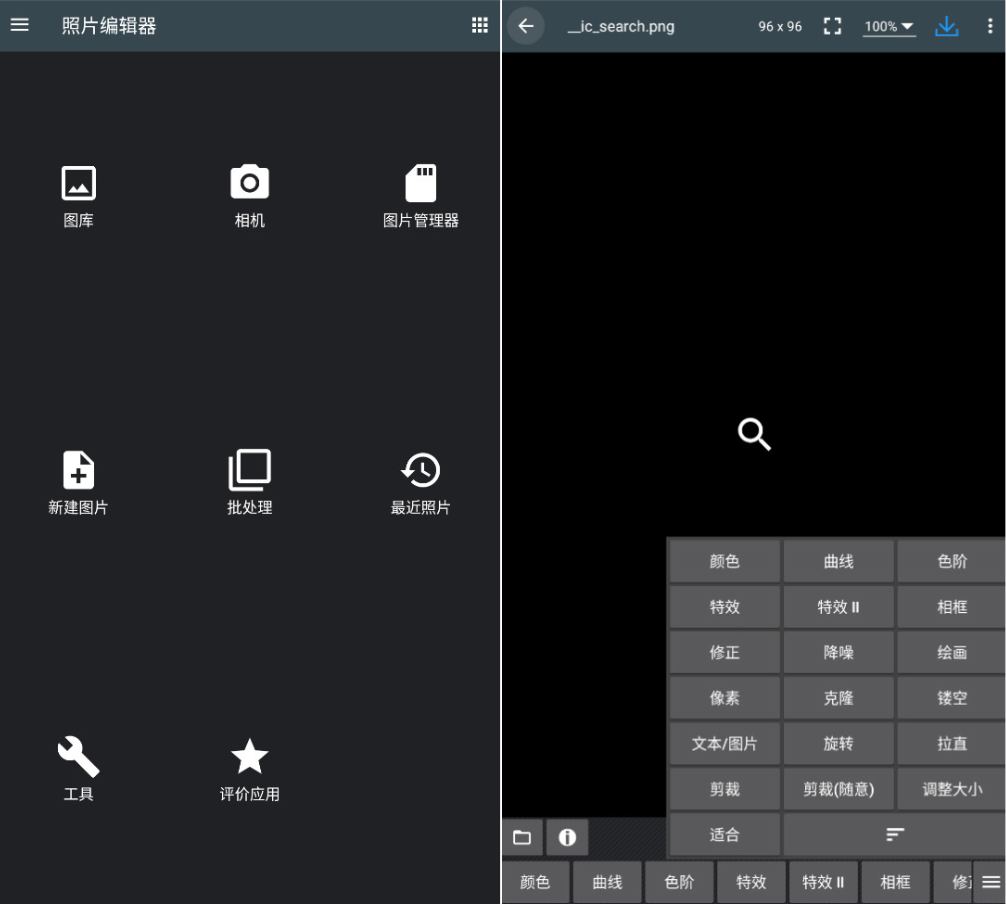
Task: Click the back arrow button
Action: pyautogui.click(x=526, y=26)
